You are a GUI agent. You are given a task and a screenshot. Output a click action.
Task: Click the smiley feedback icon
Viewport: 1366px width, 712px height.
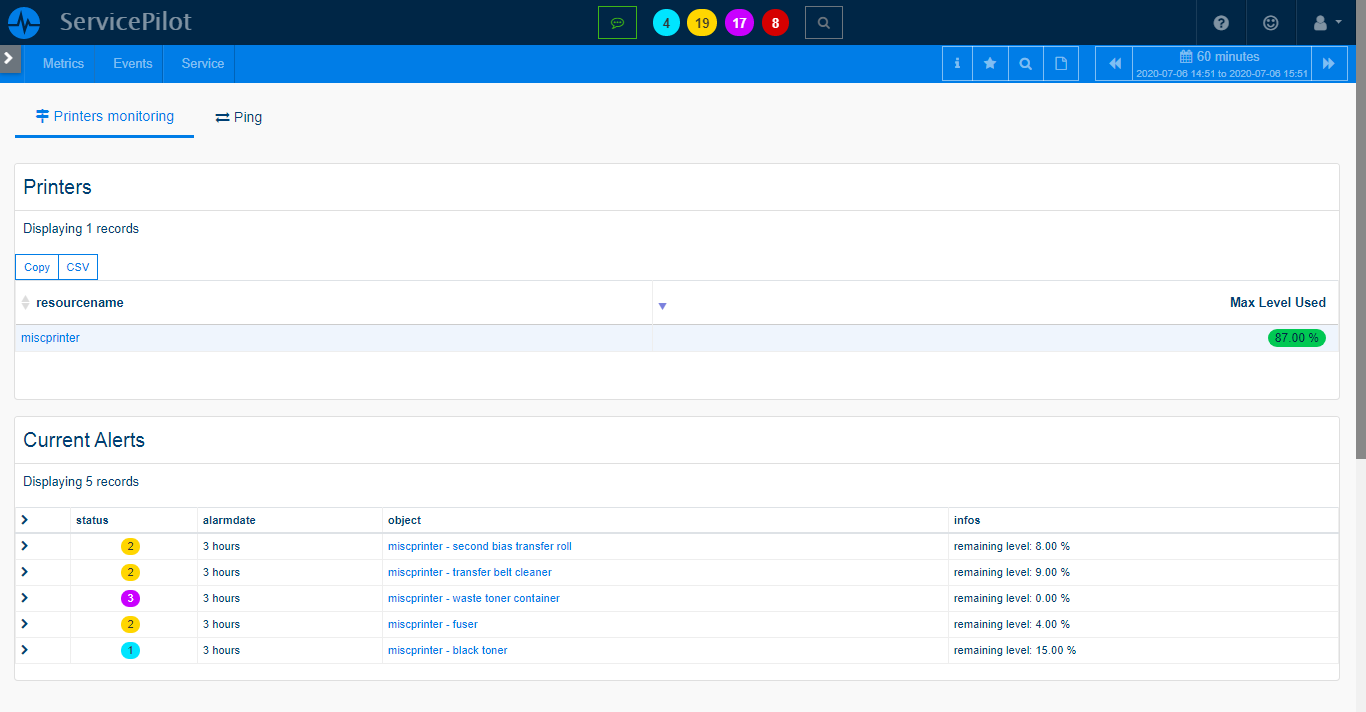[1270, 22]
